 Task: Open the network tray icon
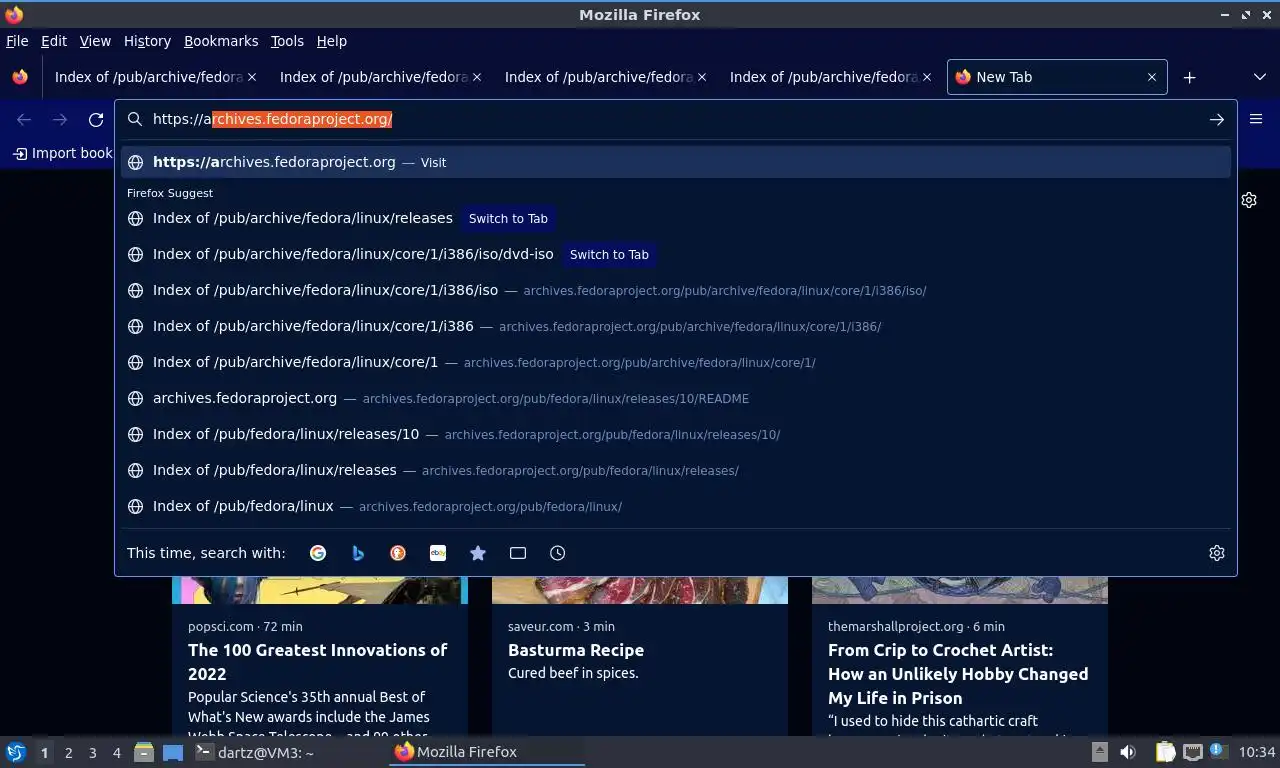coord(1192,752)
